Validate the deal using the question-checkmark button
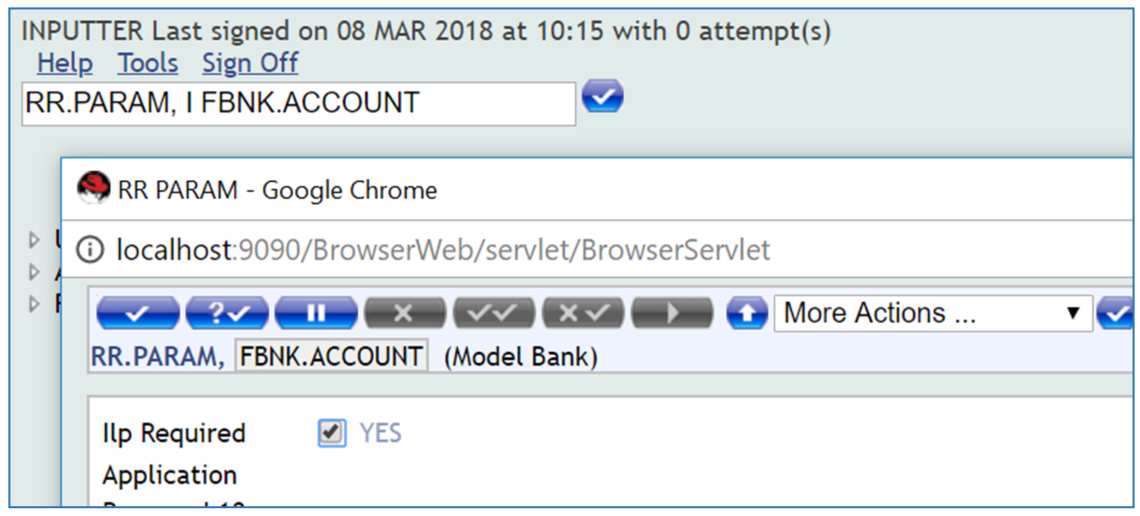This screenshot has height=516, width=1140. click(x=227, y=313)
